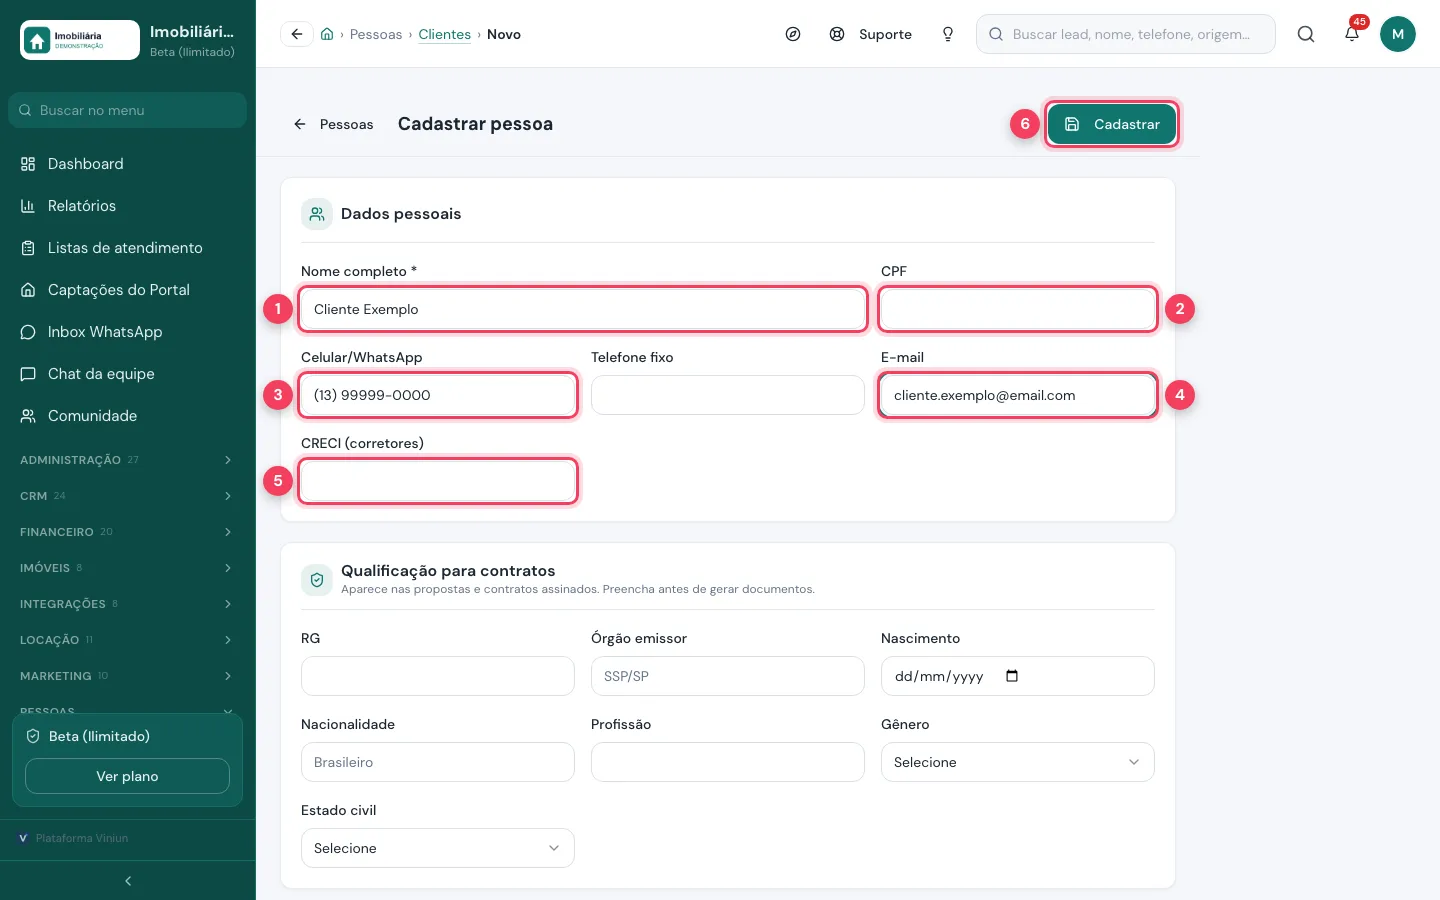Expand the Imóveis section
This screenshot has width=1440, height=900.
pos(128,568)
